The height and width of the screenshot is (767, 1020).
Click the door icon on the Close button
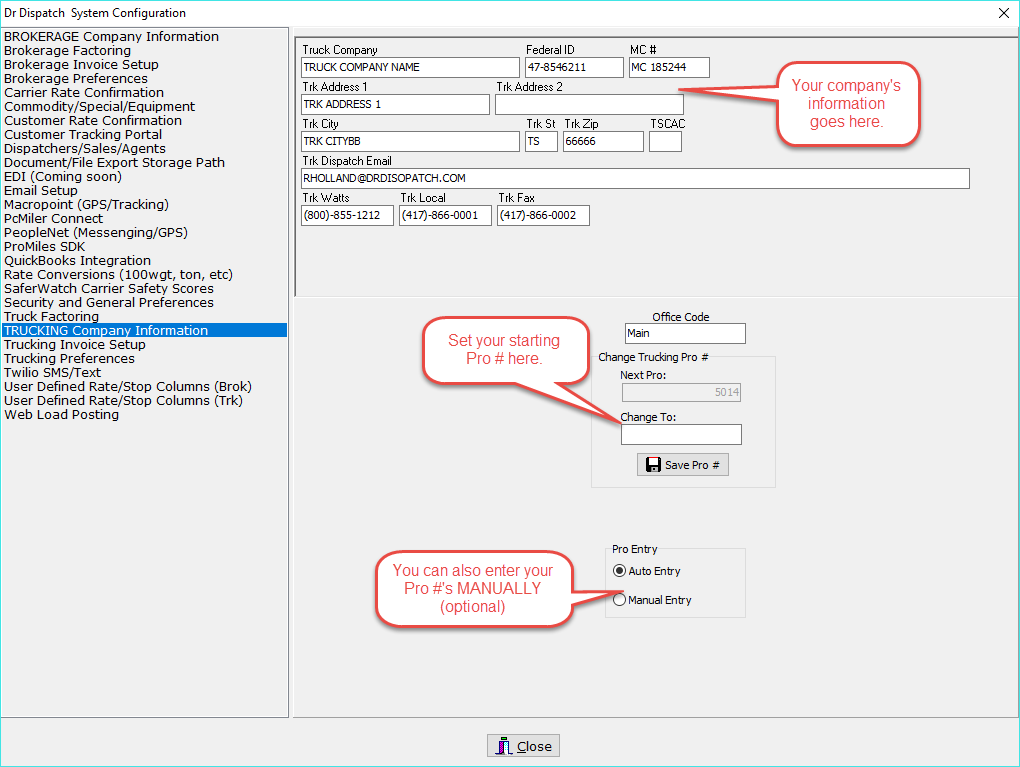(x=504, y=746)
